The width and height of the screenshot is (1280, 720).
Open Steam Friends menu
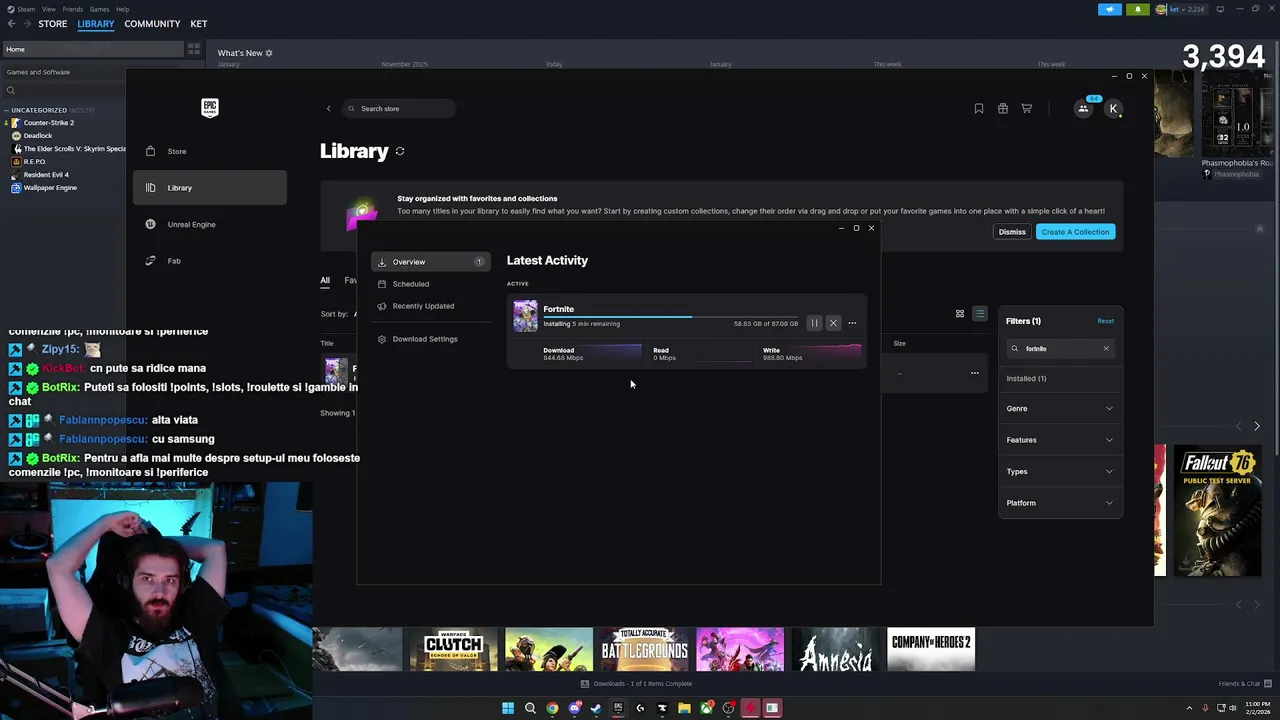coord(73,9)
